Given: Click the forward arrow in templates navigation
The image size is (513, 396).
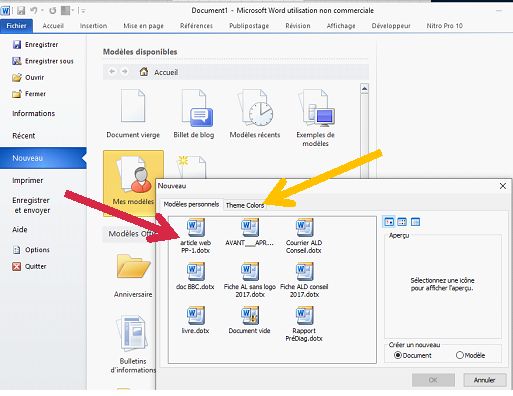Looking at the screenshot, I should click(x=125, y=71).
